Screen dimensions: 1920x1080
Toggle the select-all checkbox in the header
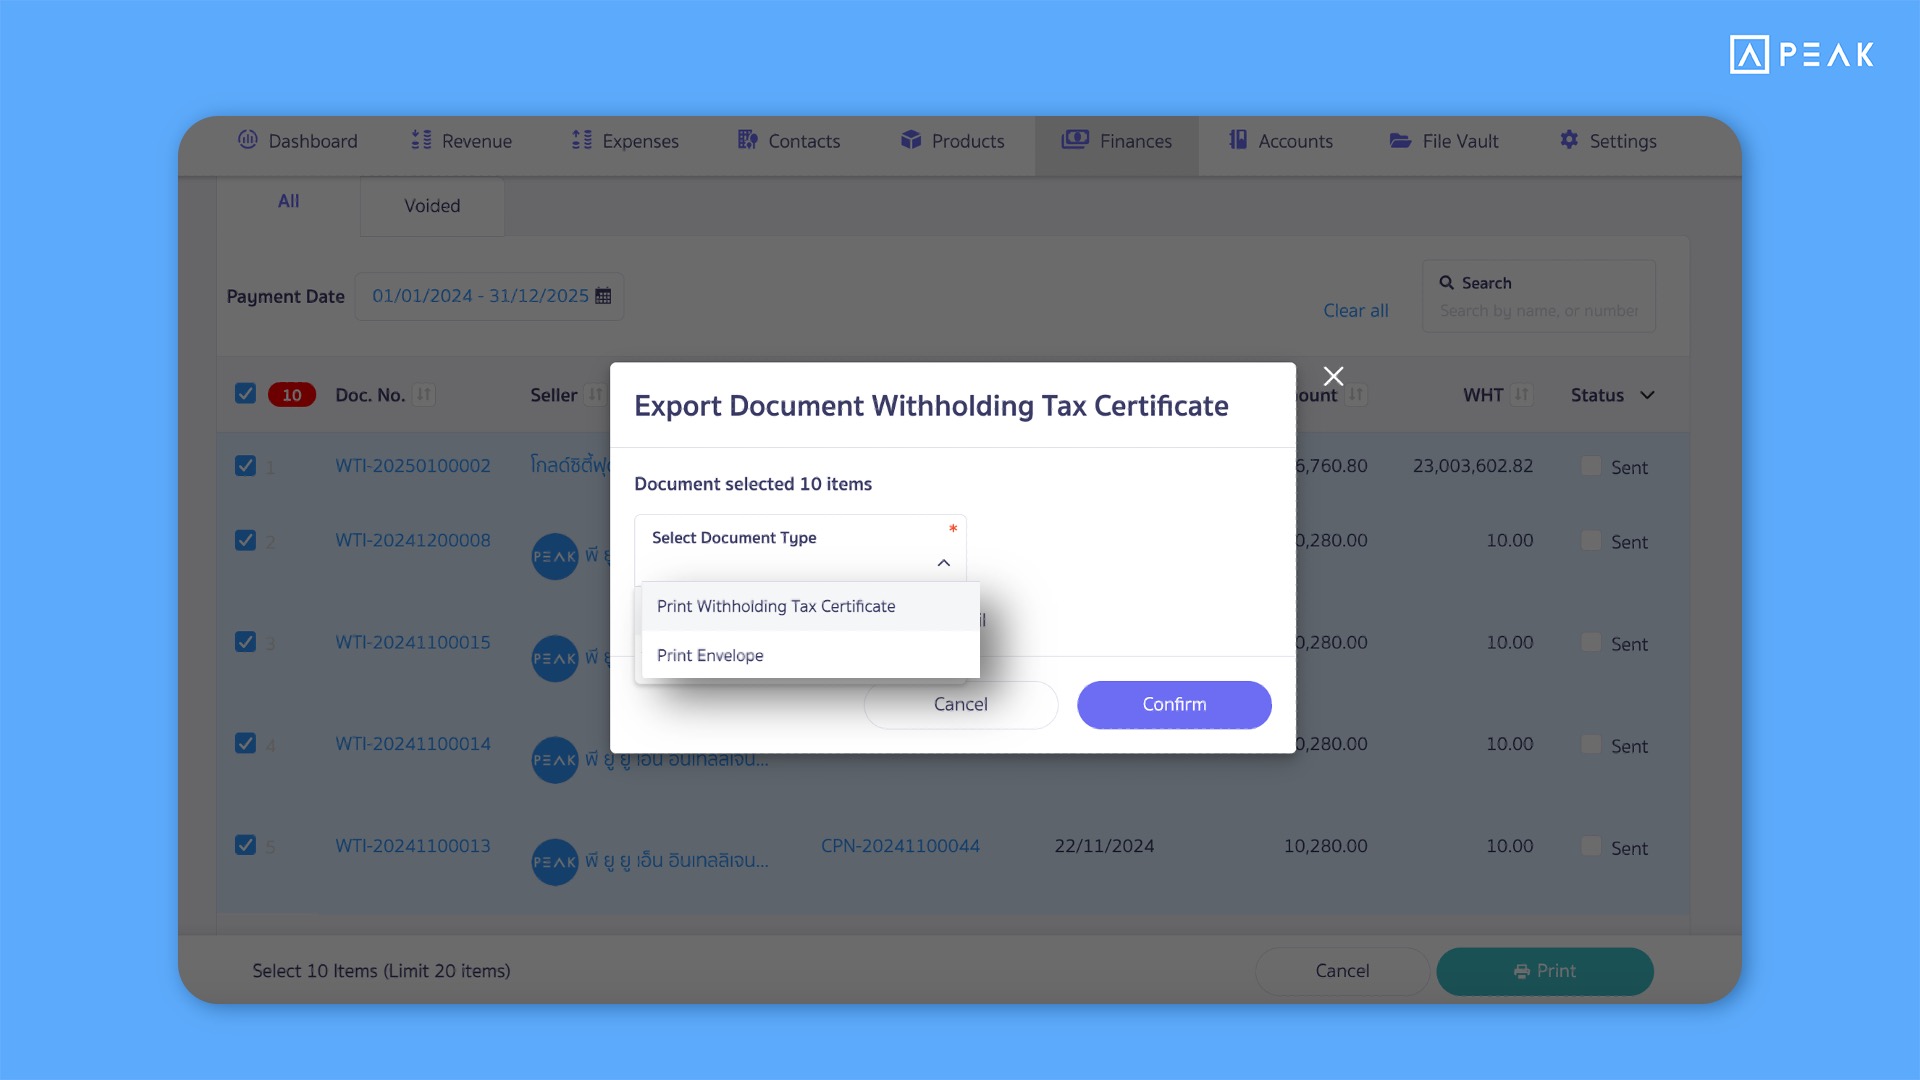point(245,393)
